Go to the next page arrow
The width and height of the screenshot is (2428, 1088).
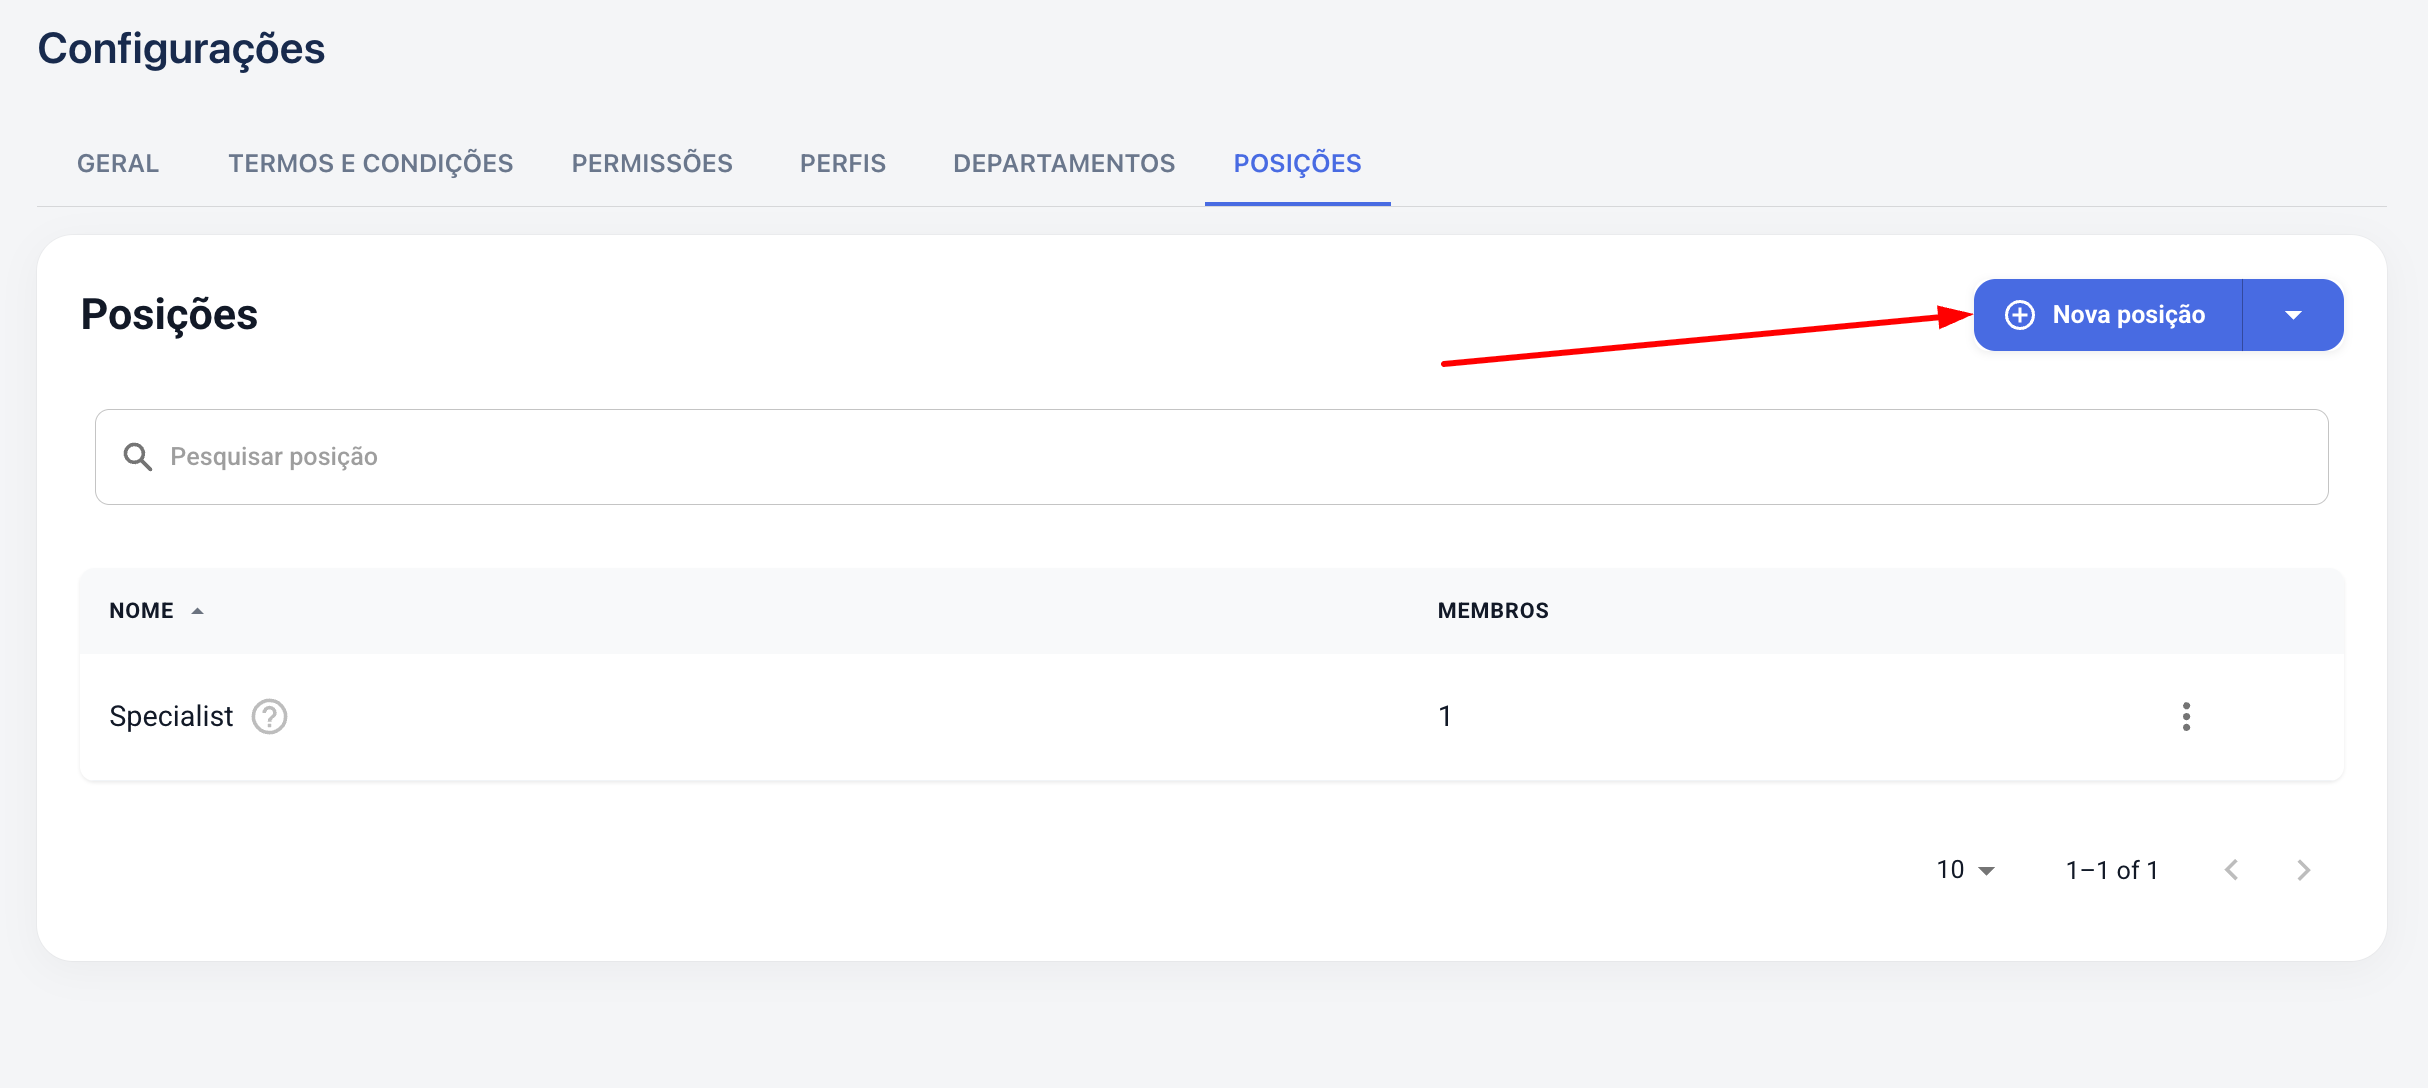click(2304, 870)
